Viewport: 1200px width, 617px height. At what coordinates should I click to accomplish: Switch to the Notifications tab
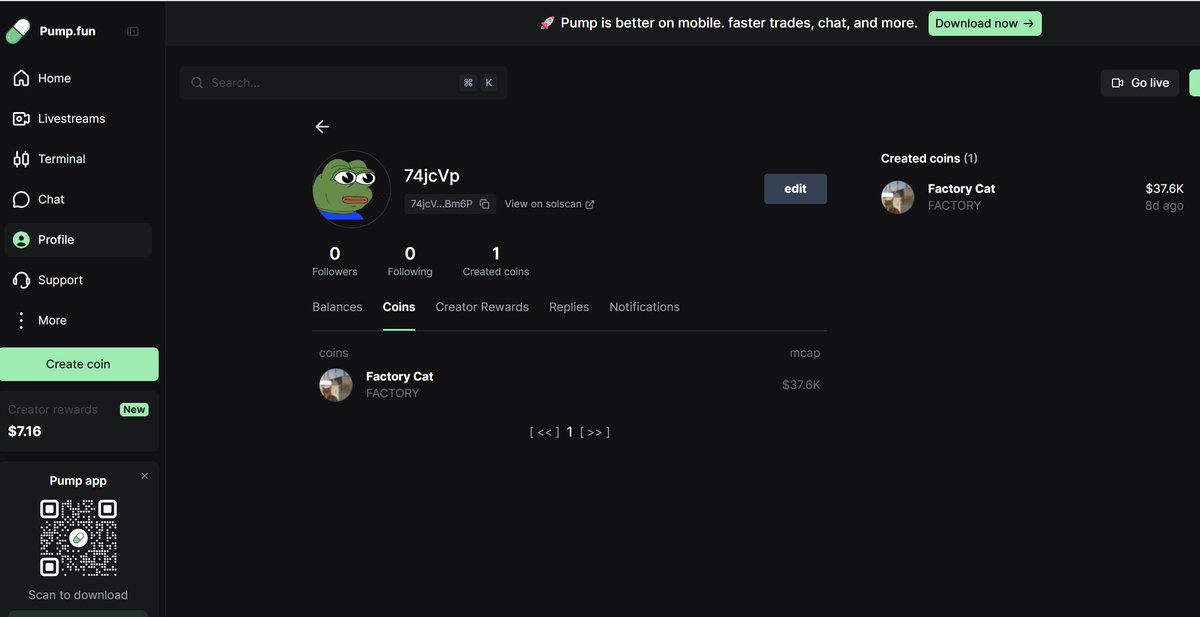644,307
